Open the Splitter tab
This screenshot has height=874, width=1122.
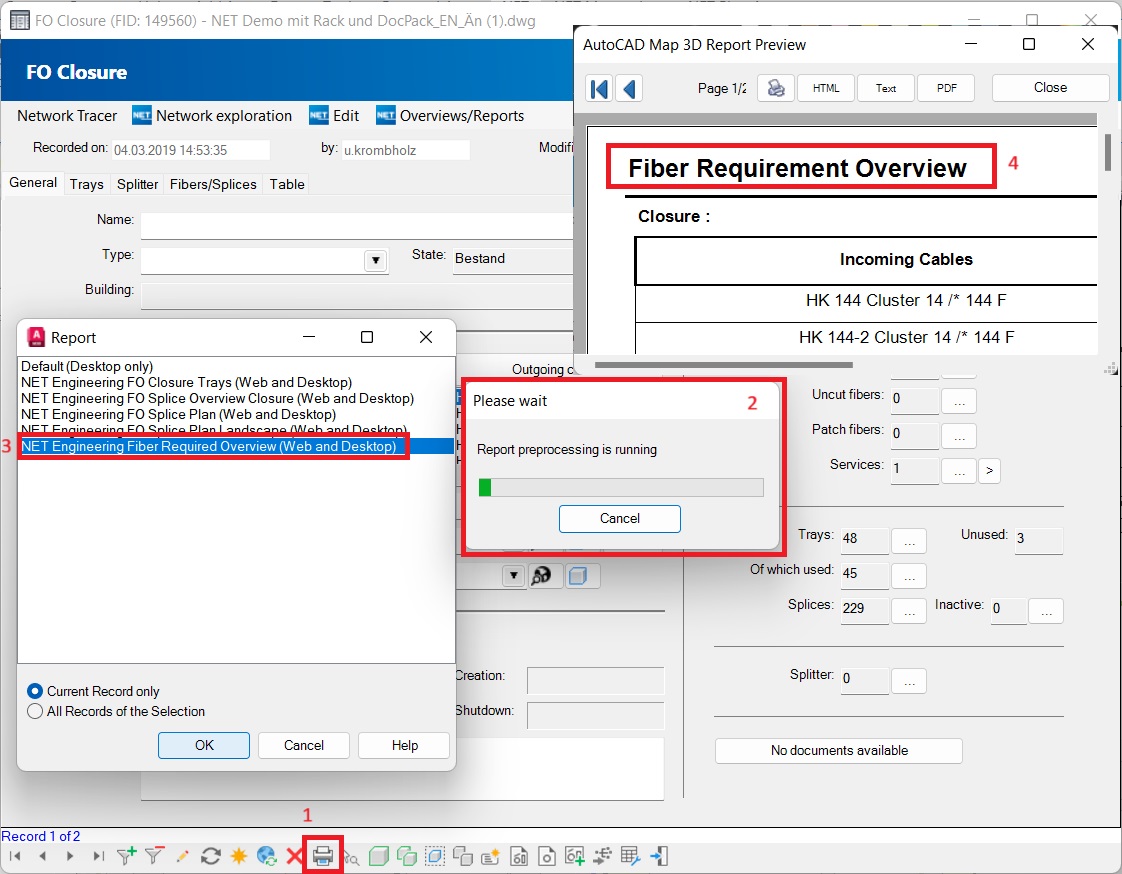click(137, 185)
